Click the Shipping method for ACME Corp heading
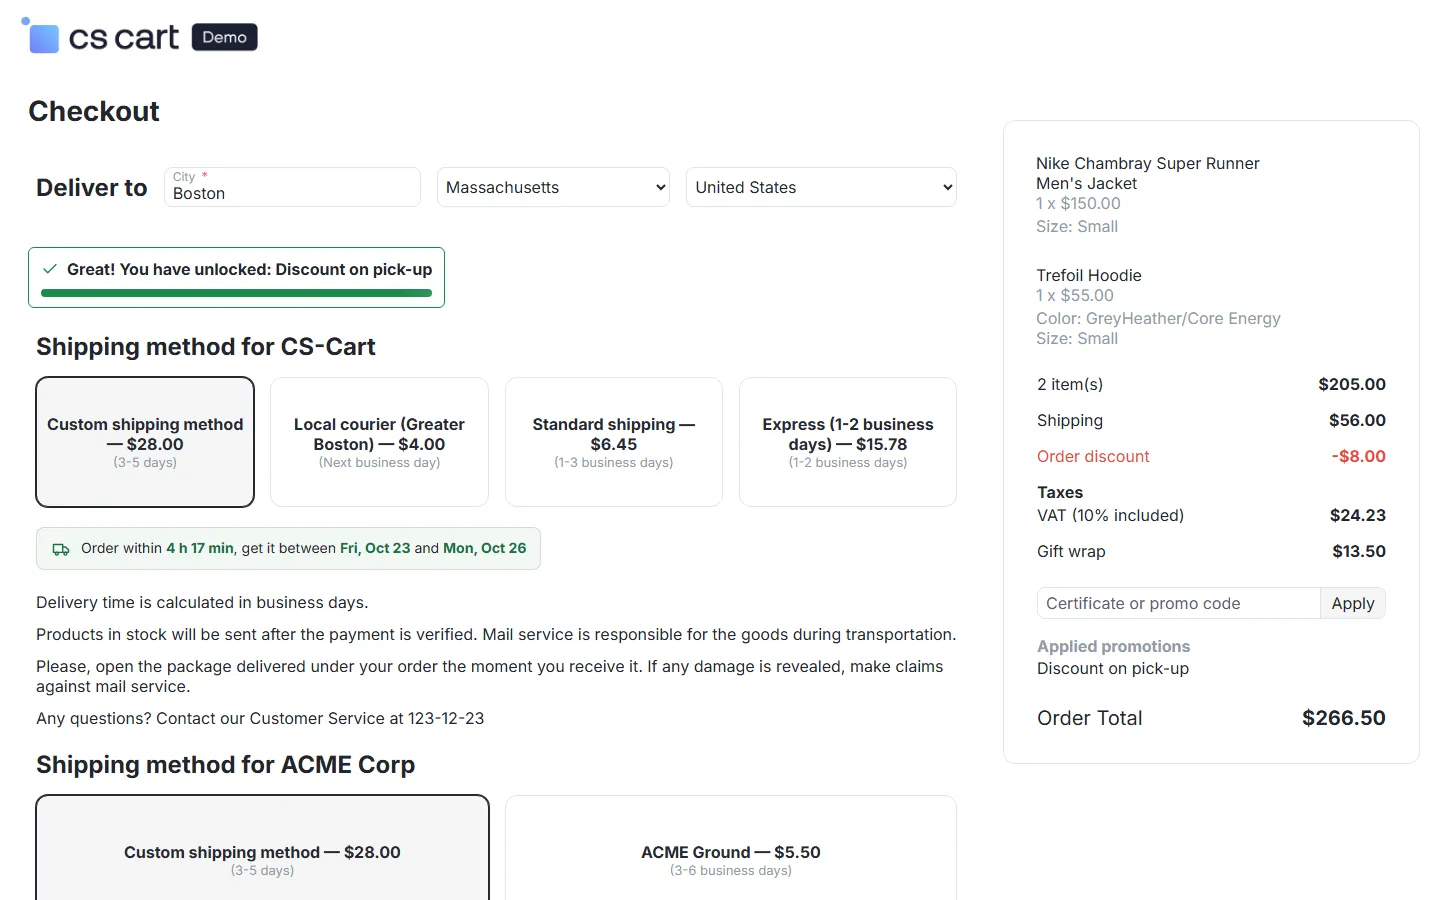Image resolution: width=1440 pixels, height=900 pixels. click(x=225, y=764)
